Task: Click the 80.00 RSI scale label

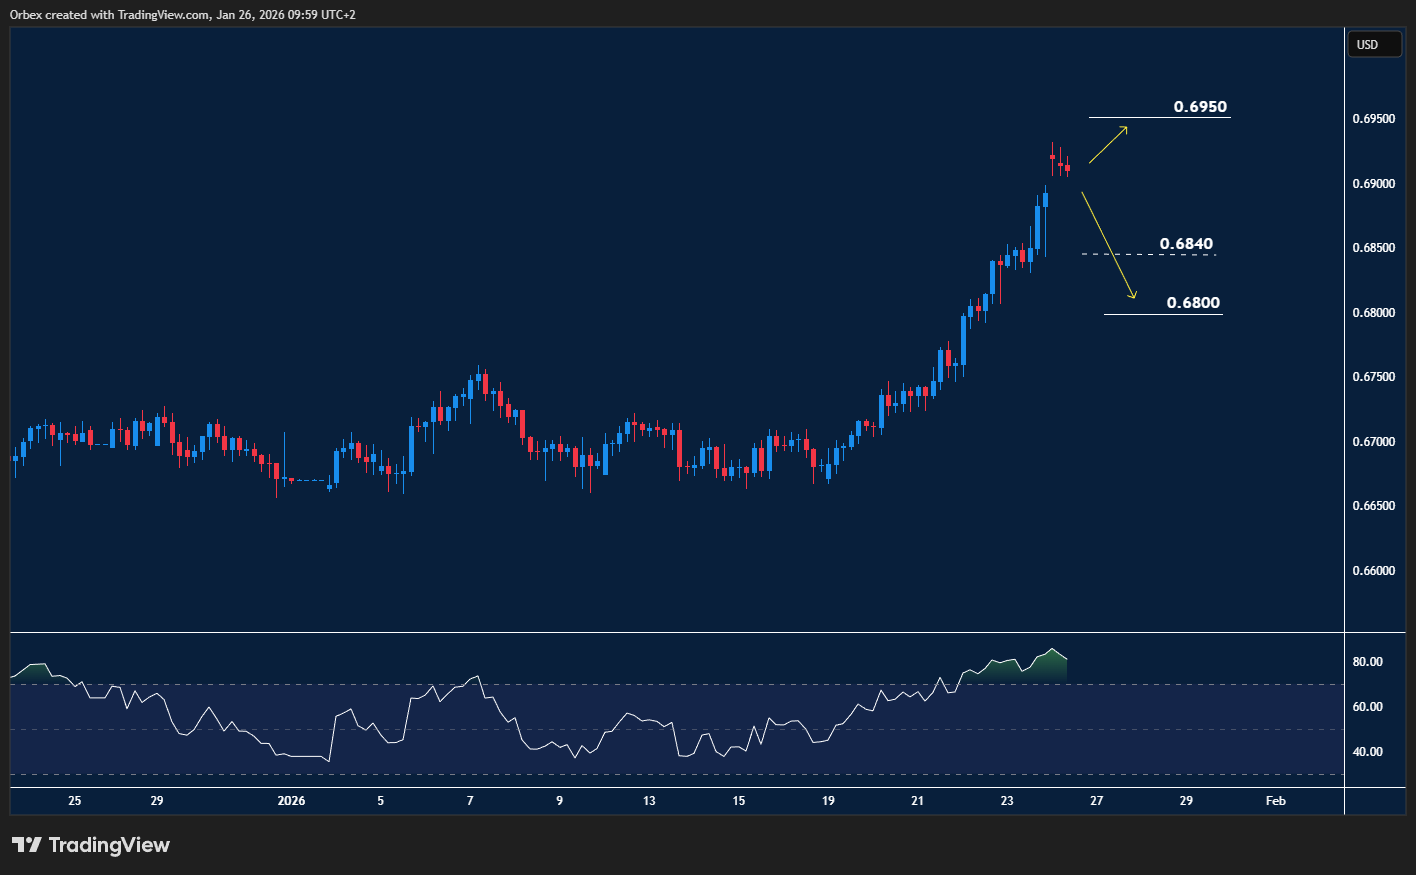Action: point(1370,661)
